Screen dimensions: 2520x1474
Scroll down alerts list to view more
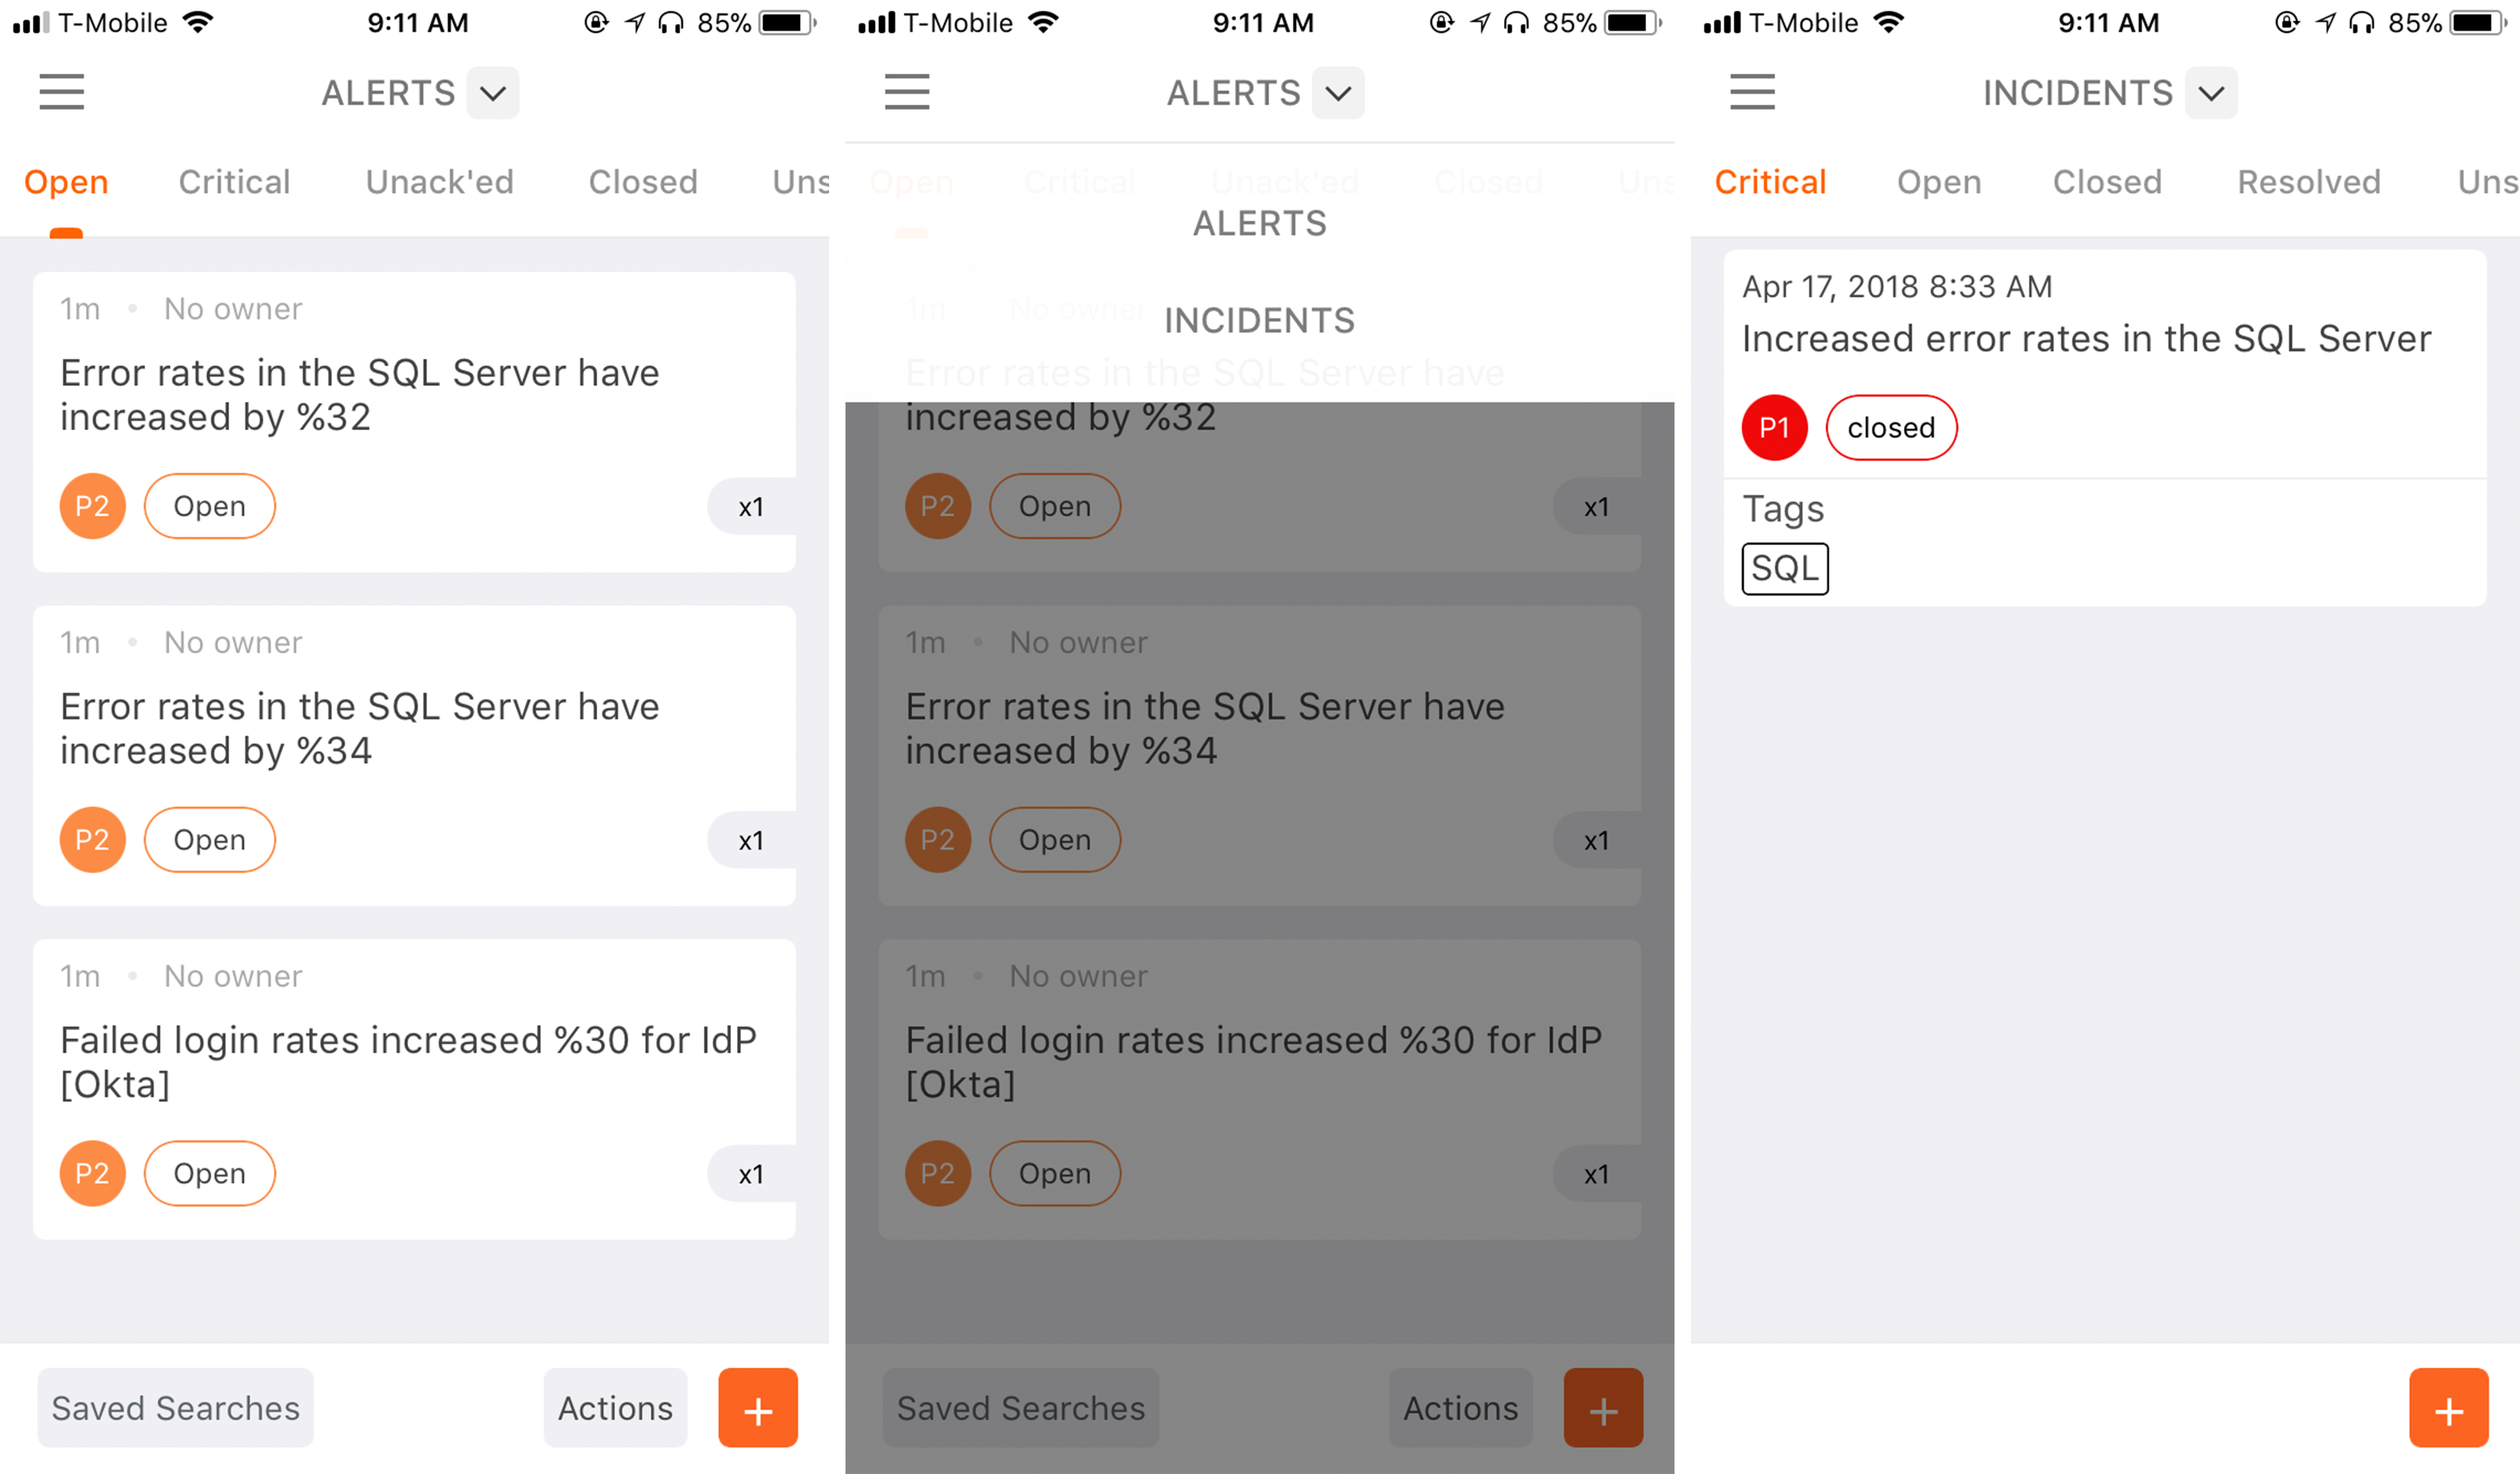(x=418, y=790)
